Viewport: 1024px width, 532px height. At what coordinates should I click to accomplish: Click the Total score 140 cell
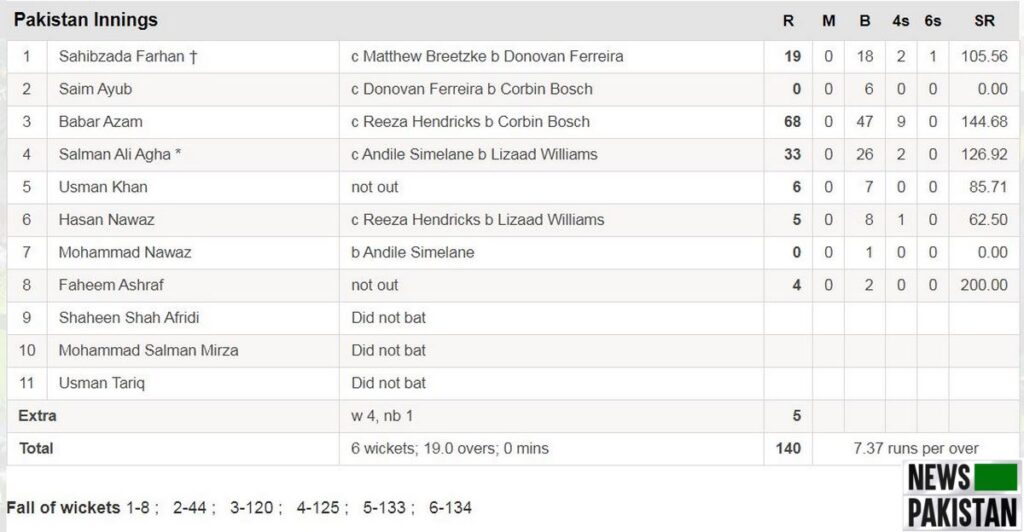coord(788,449)
